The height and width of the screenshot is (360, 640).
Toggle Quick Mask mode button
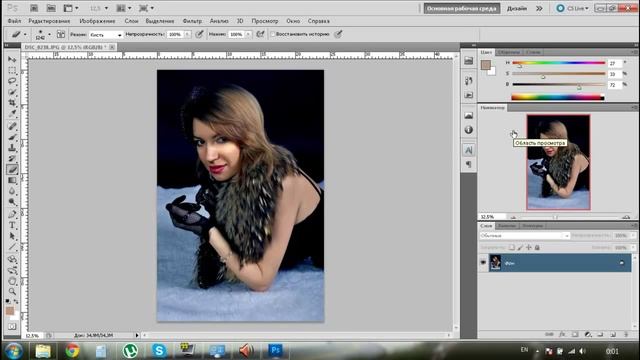pos(12,327)
